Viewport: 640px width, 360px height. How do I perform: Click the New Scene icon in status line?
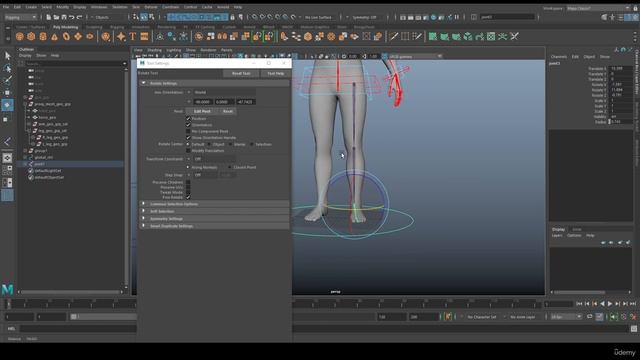[x=49, y=17]
